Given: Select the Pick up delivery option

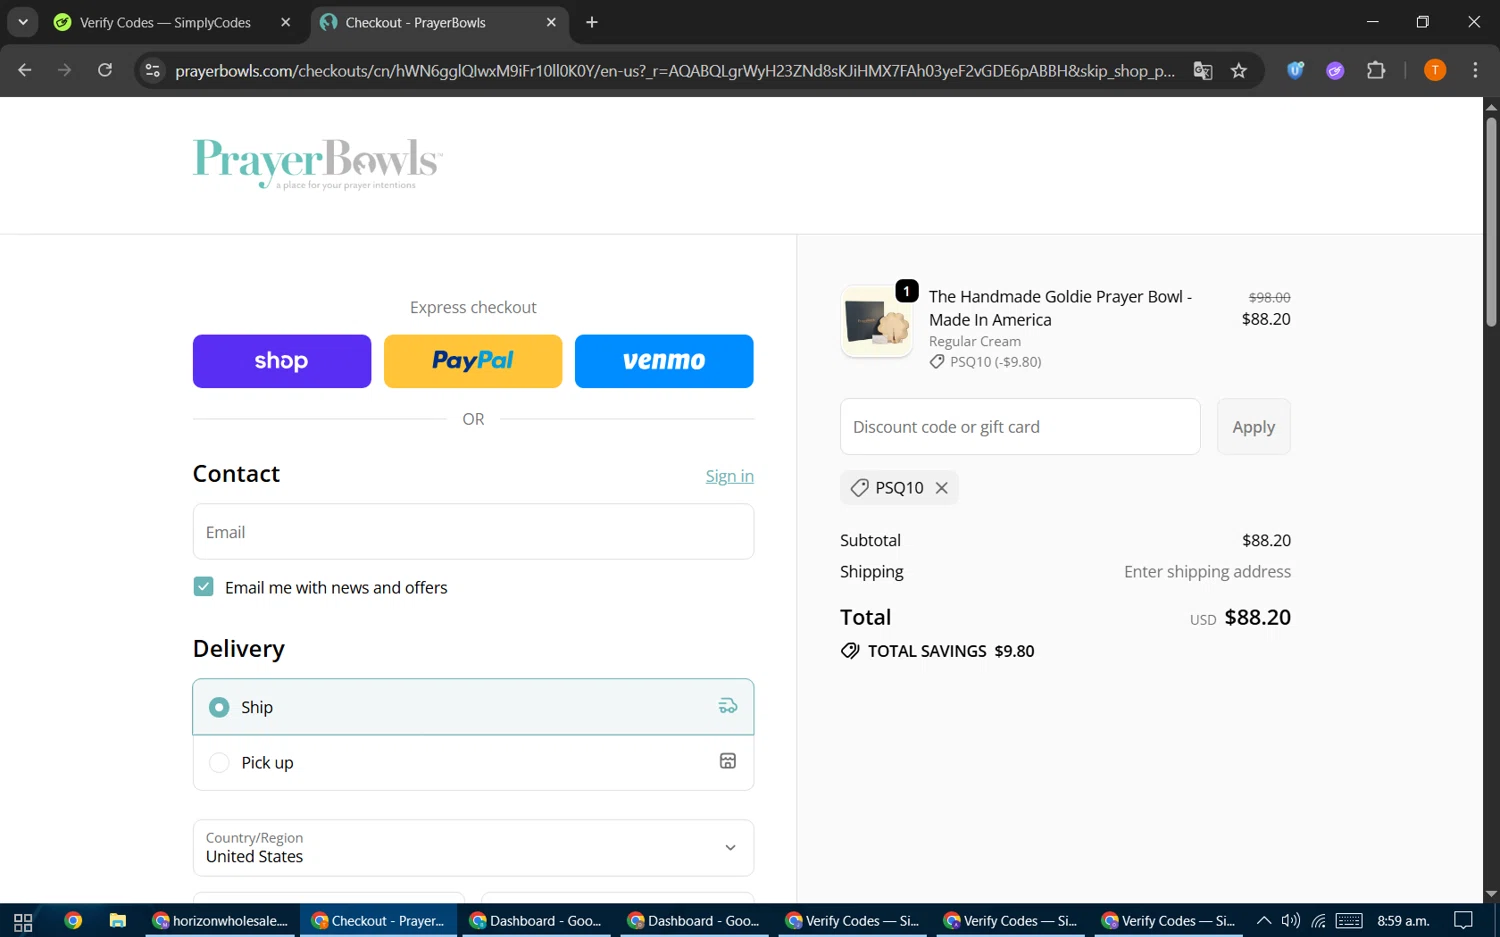Looking at the screenshot, I should coord(473,763).
